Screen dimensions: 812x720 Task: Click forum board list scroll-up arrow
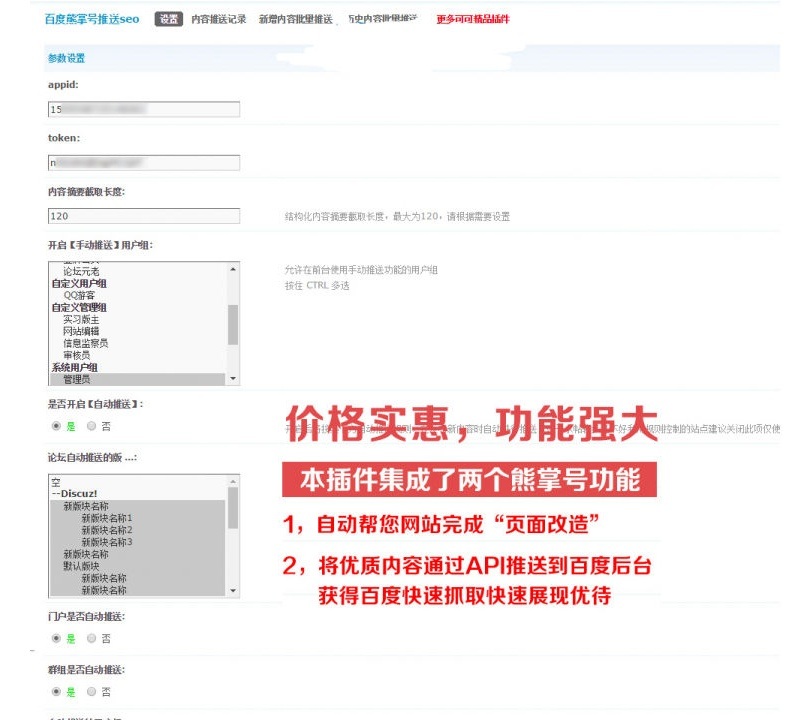[233, 481]
